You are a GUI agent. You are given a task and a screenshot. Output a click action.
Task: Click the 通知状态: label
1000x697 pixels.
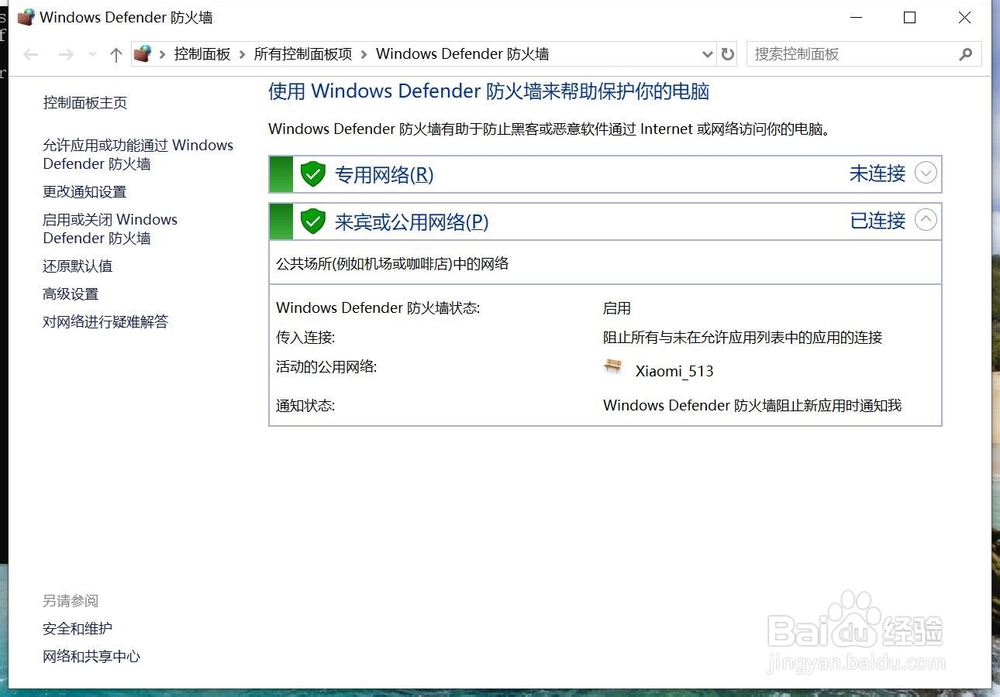pyautogui.click(x=305, y=406)
